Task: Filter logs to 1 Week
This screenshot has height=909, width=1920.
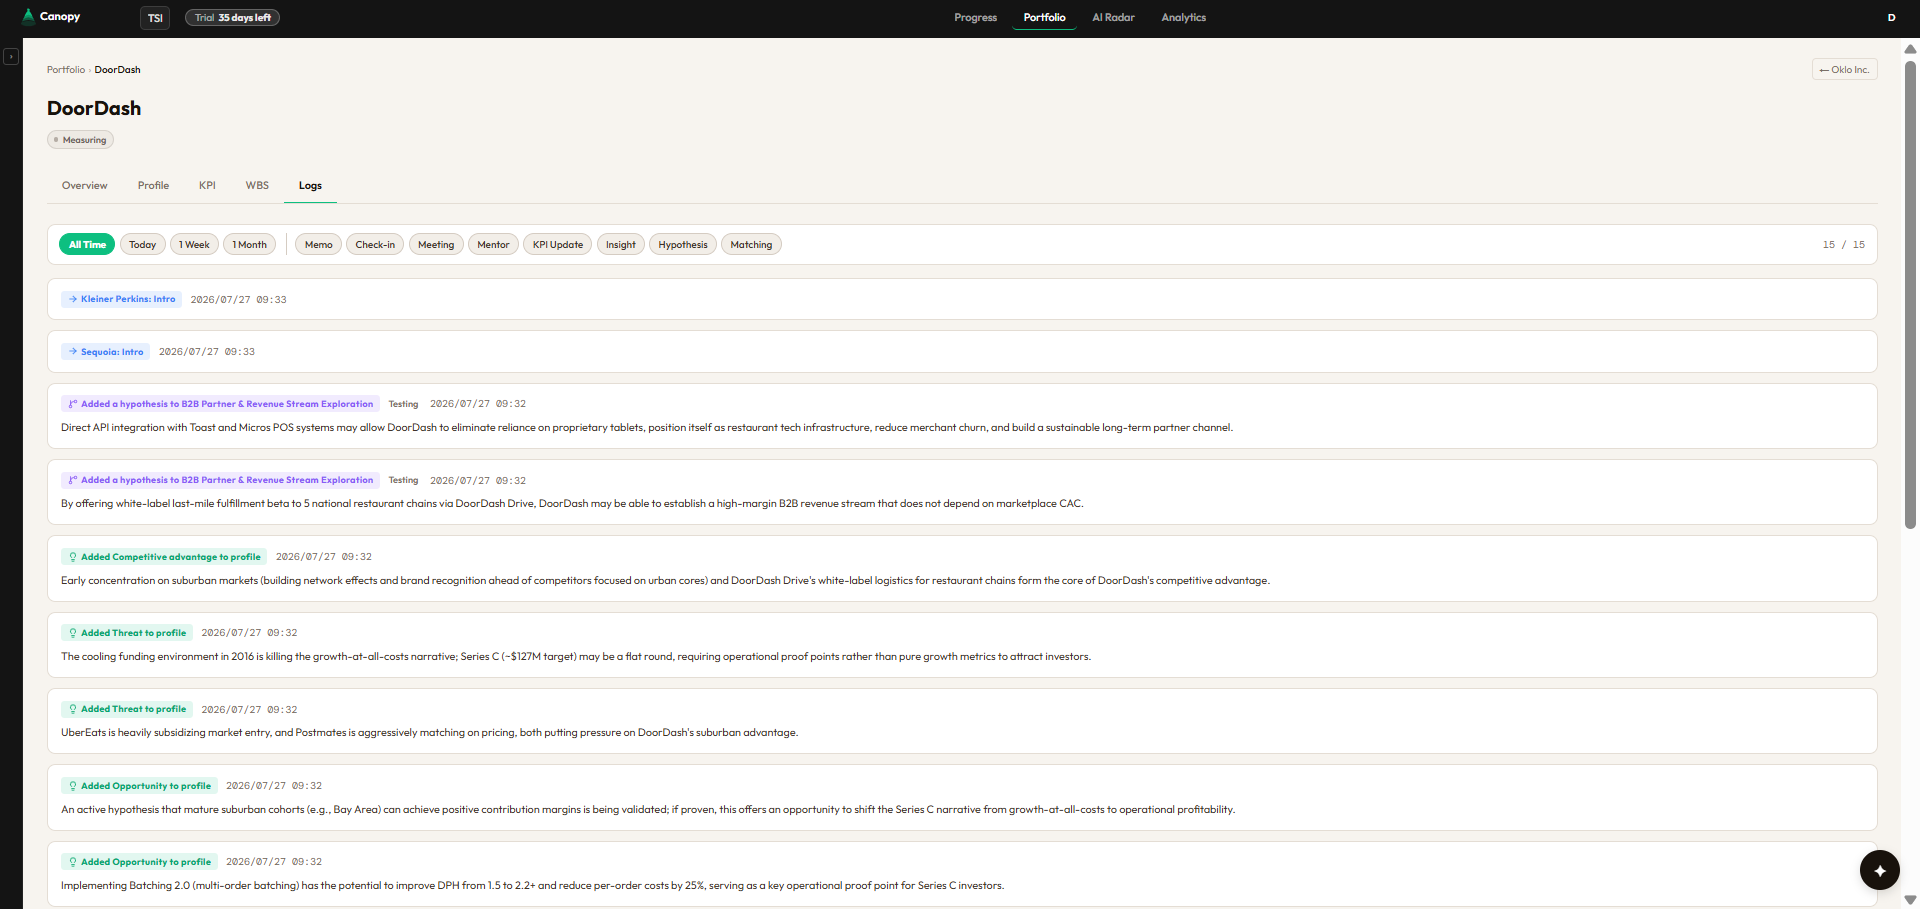Action: pos(194,244)
